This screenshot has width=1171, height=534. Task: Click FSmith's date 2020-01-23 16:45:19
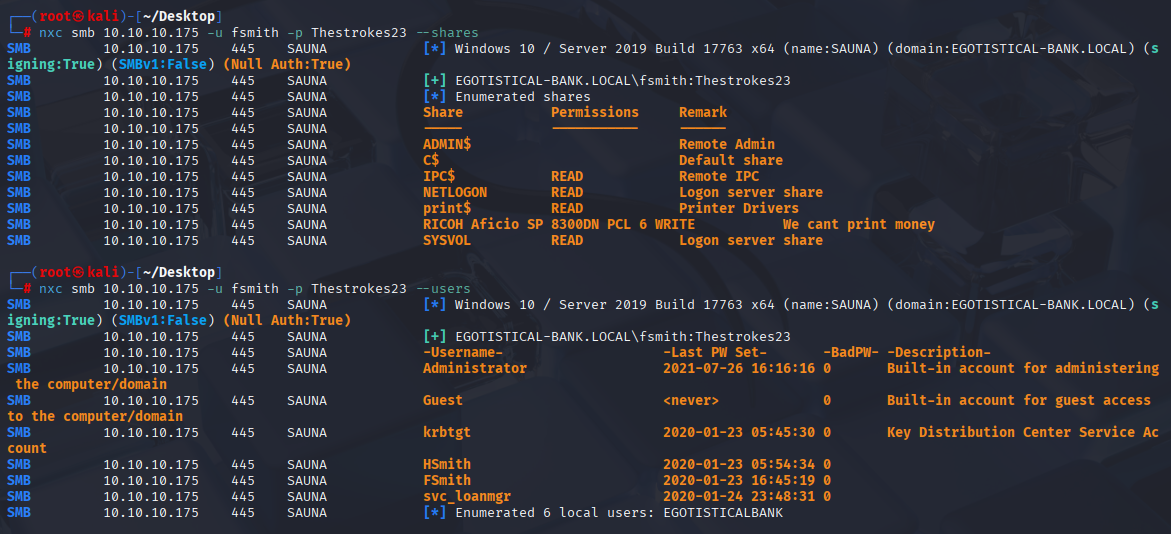(739, 480)
